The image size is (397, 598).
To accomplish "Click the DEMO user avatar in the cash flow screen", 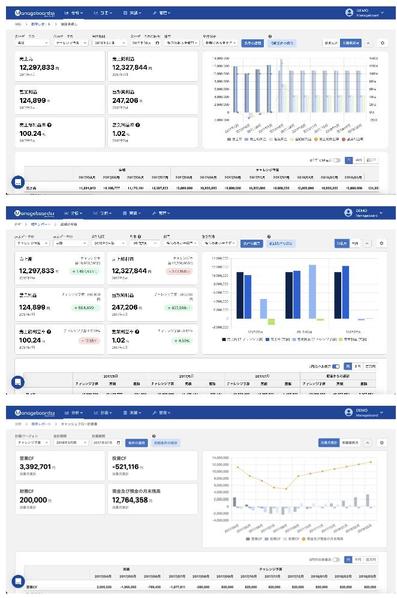I will tap(348, 412).
